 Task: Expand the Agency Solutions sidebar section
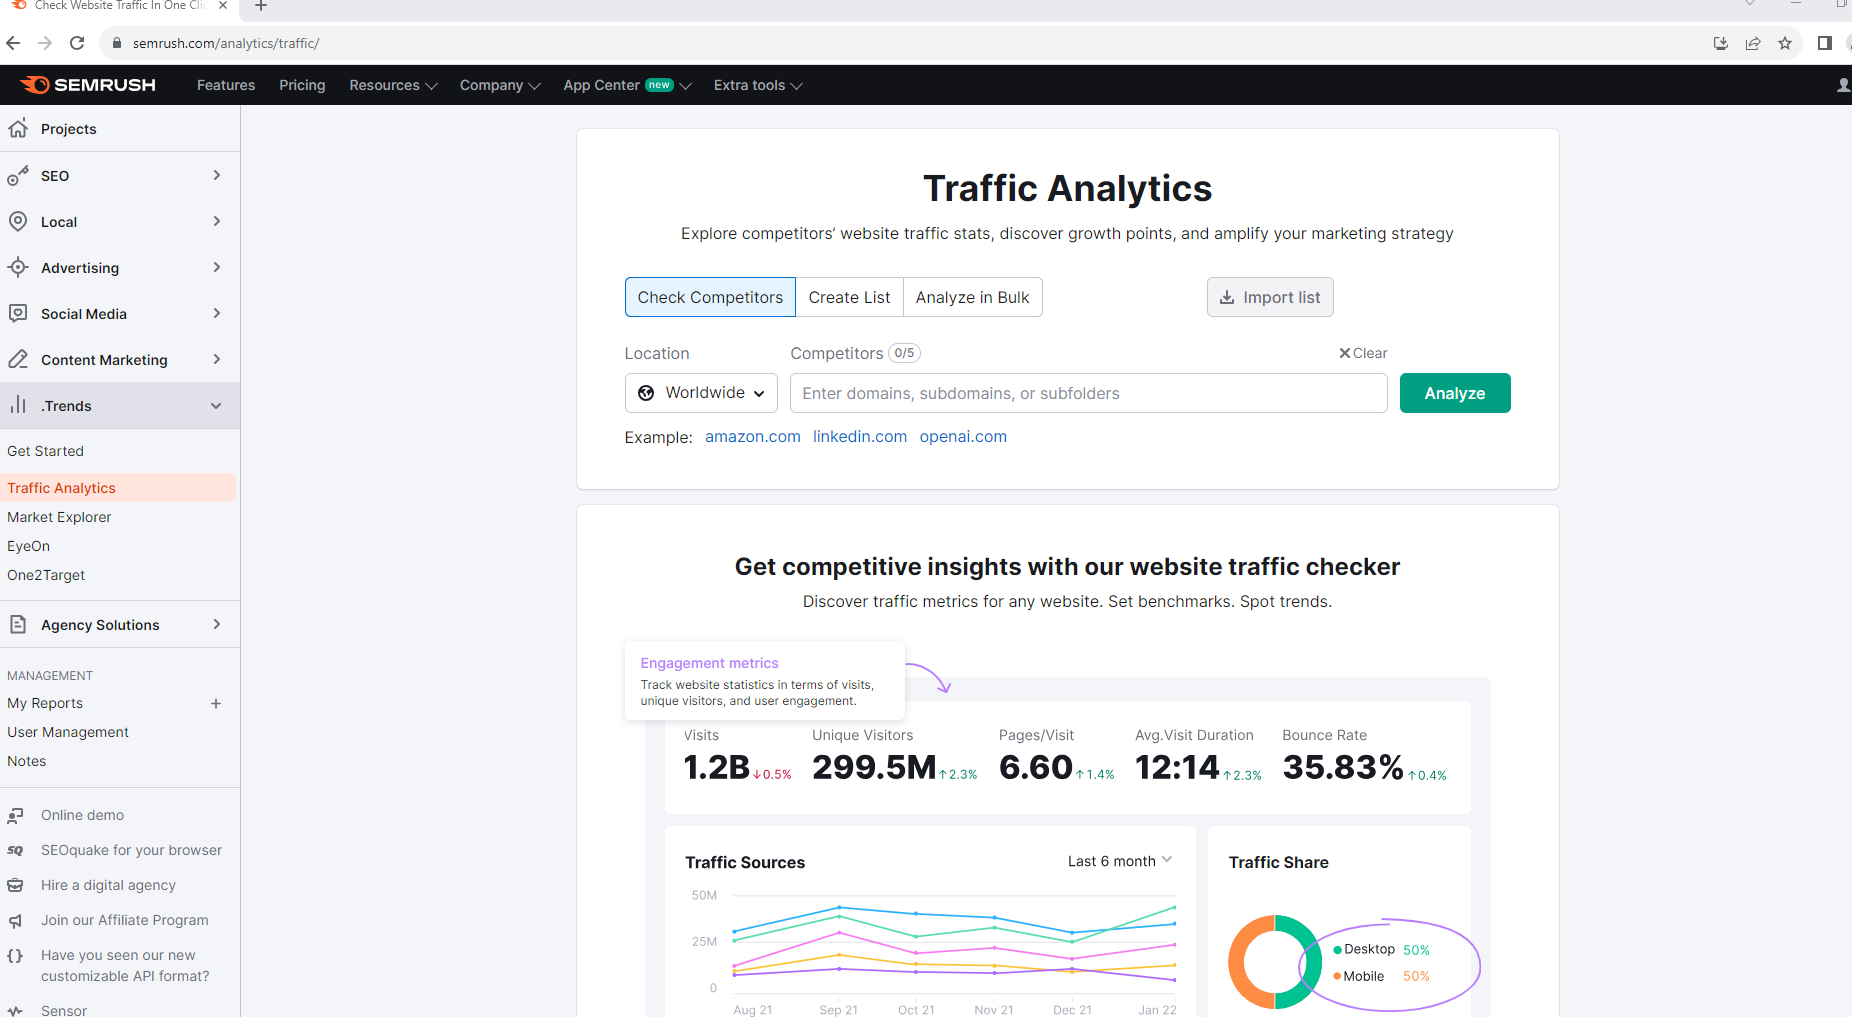click(x=217, y=624)
